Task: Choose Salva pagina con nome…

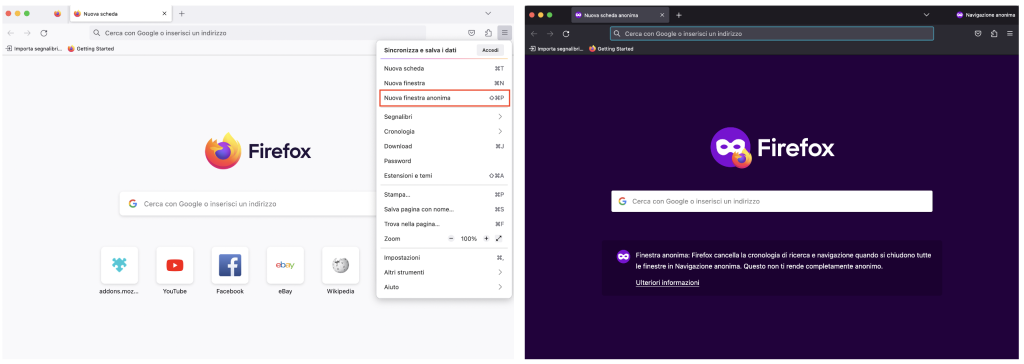Action: tap(444, 209)
